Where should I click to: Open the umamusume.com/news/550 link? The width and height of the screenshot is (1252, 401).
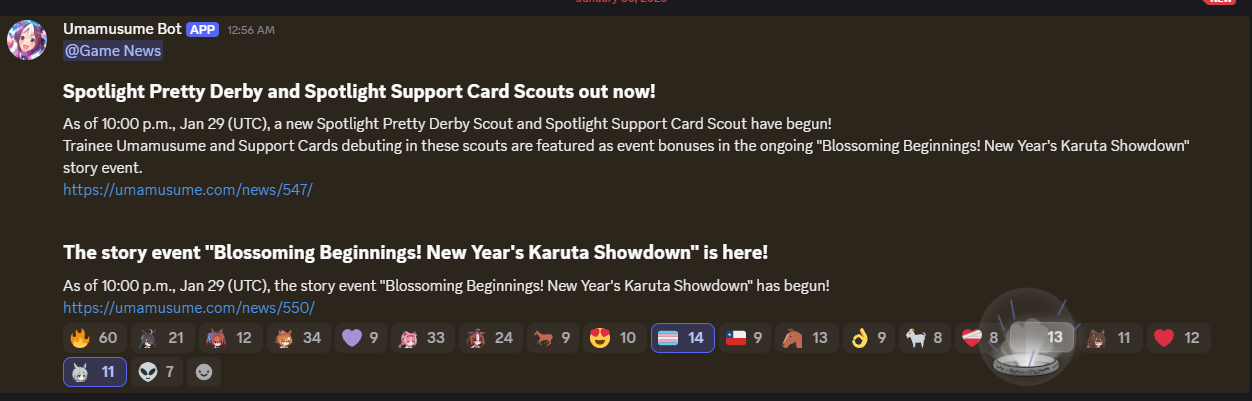tap(189, 307)
